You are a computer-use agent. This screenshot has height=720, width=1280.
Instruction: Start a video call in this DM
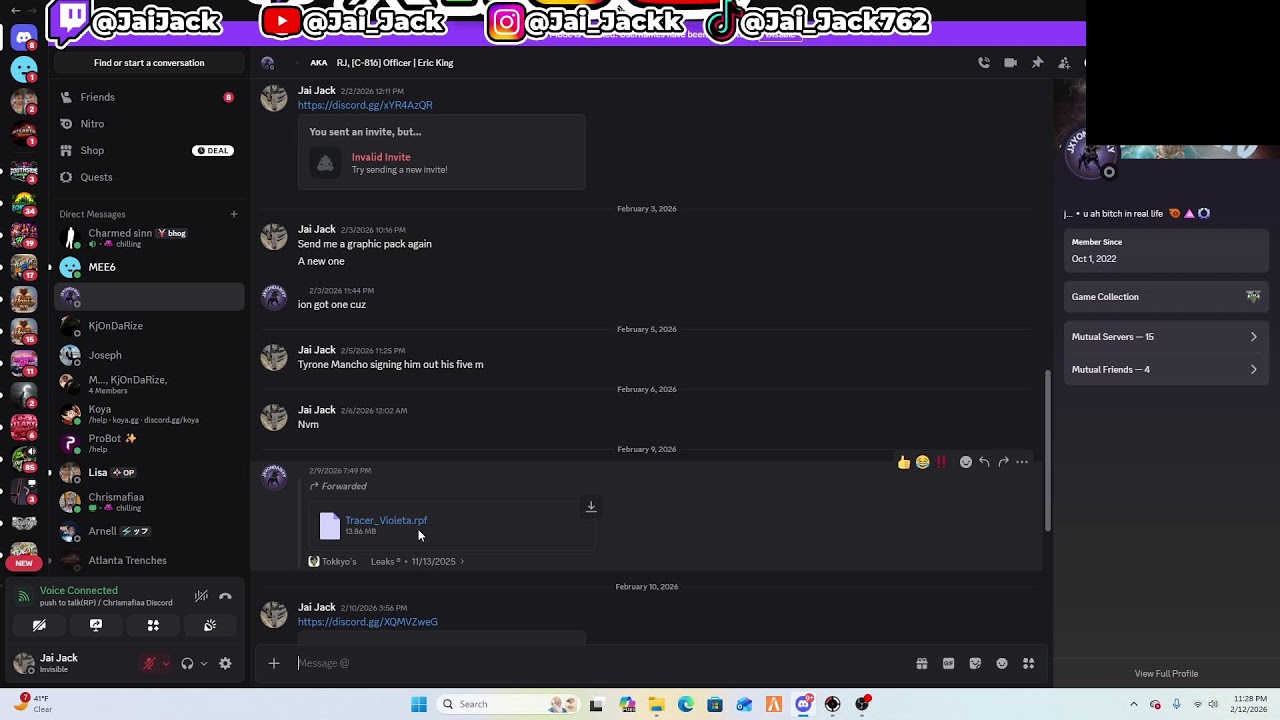pyautogui.click(x=1010, y=63)
